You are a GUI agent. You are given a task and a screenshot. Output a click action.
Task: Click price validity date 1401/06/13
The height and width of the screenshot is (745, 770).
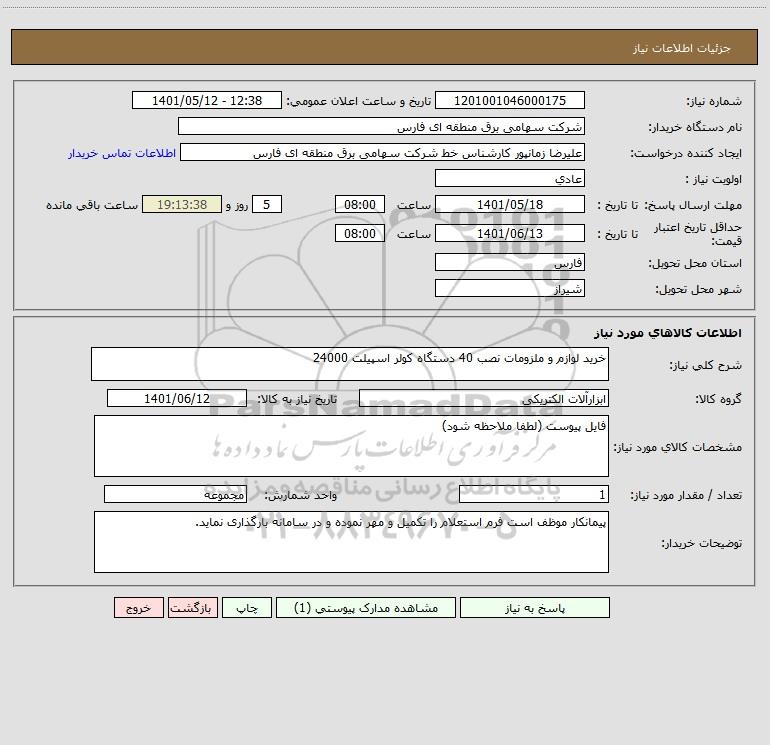(x=510, y=233)
